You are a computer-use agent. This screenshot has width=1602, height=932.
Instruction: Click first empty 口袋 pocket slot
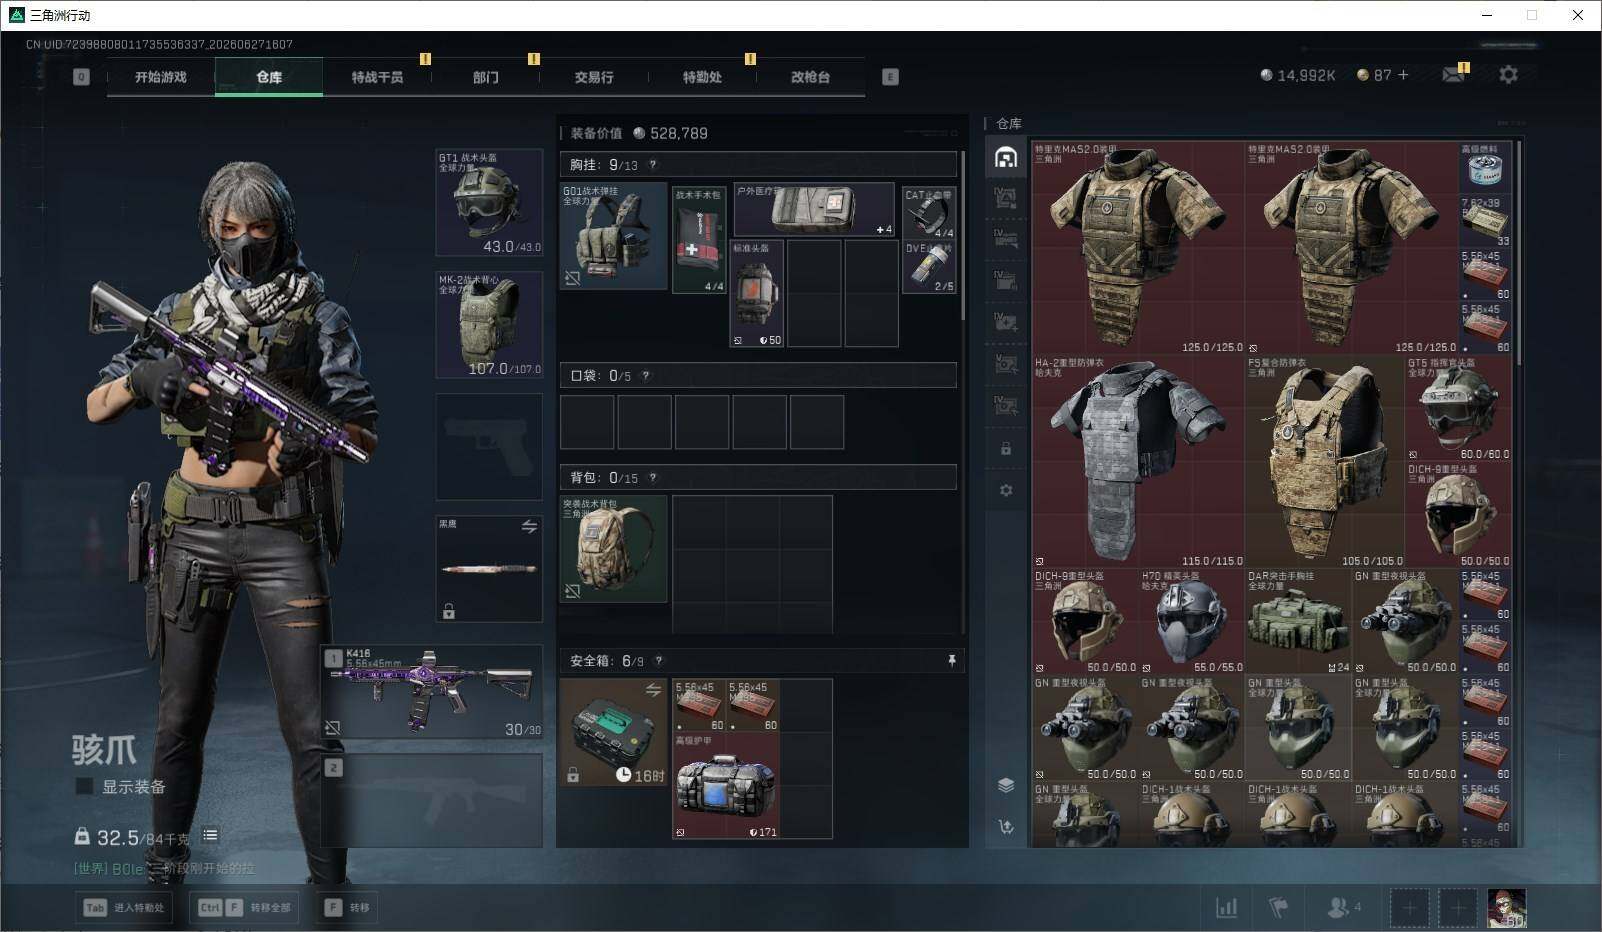(x=587, y=422)
